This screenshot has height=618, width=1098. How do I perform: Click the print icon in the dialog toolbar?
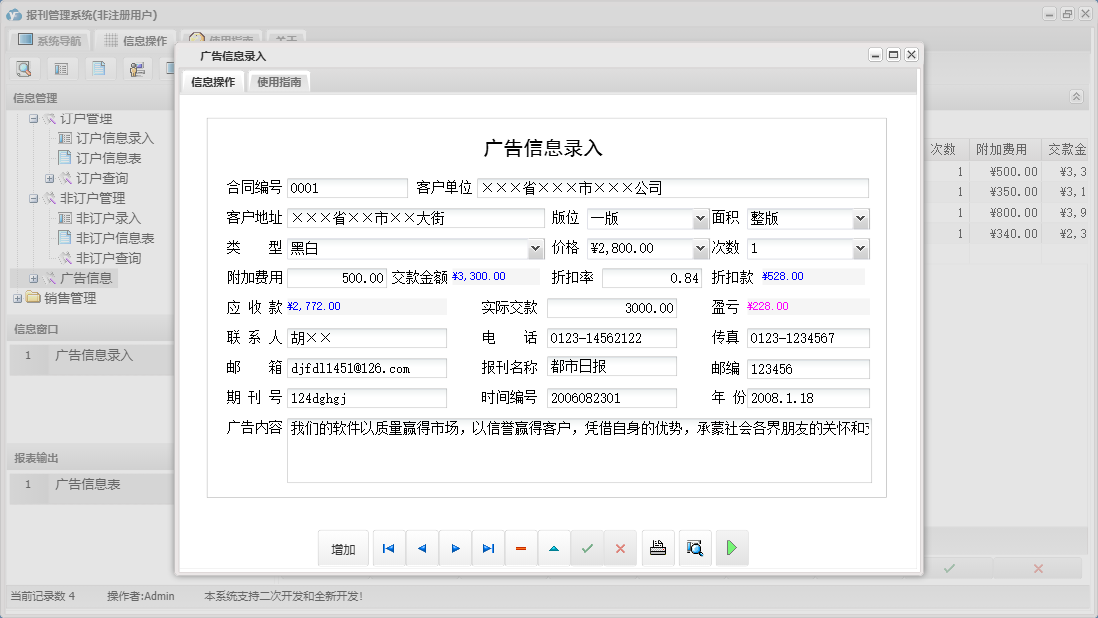pyautogui.click(x=658, y=547)
